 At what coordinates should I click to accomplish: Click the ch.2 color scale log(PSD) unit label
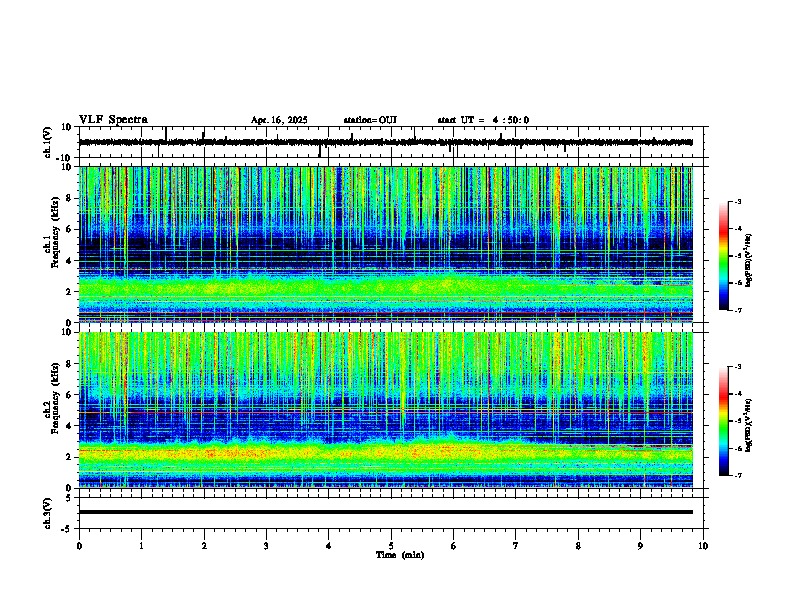(749, 426)
